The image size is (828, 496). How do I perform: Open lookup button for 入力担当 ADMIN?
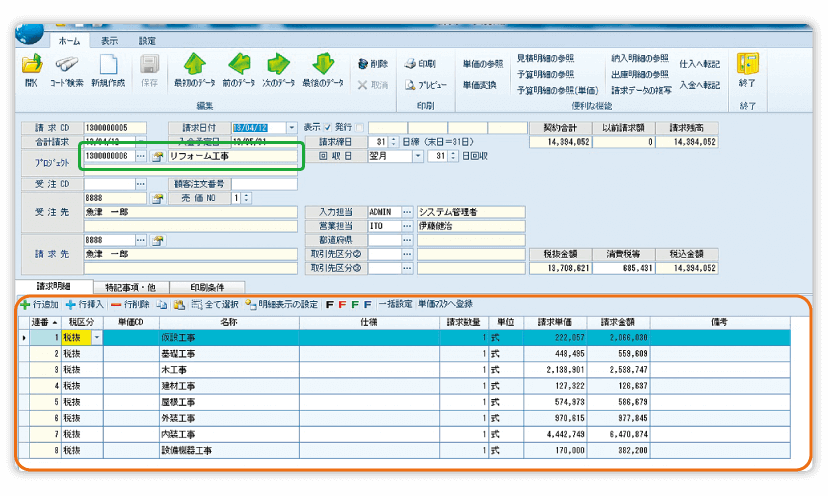(x=407, y=212)
